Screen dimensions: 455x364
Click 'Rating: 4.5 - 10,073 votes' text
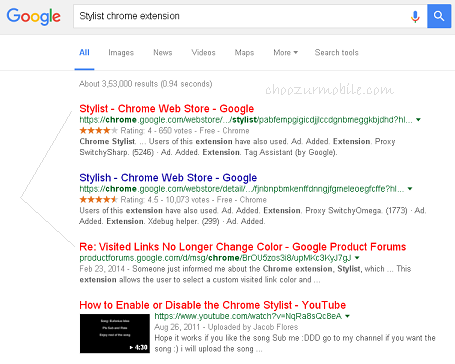(x=165, y=200)
